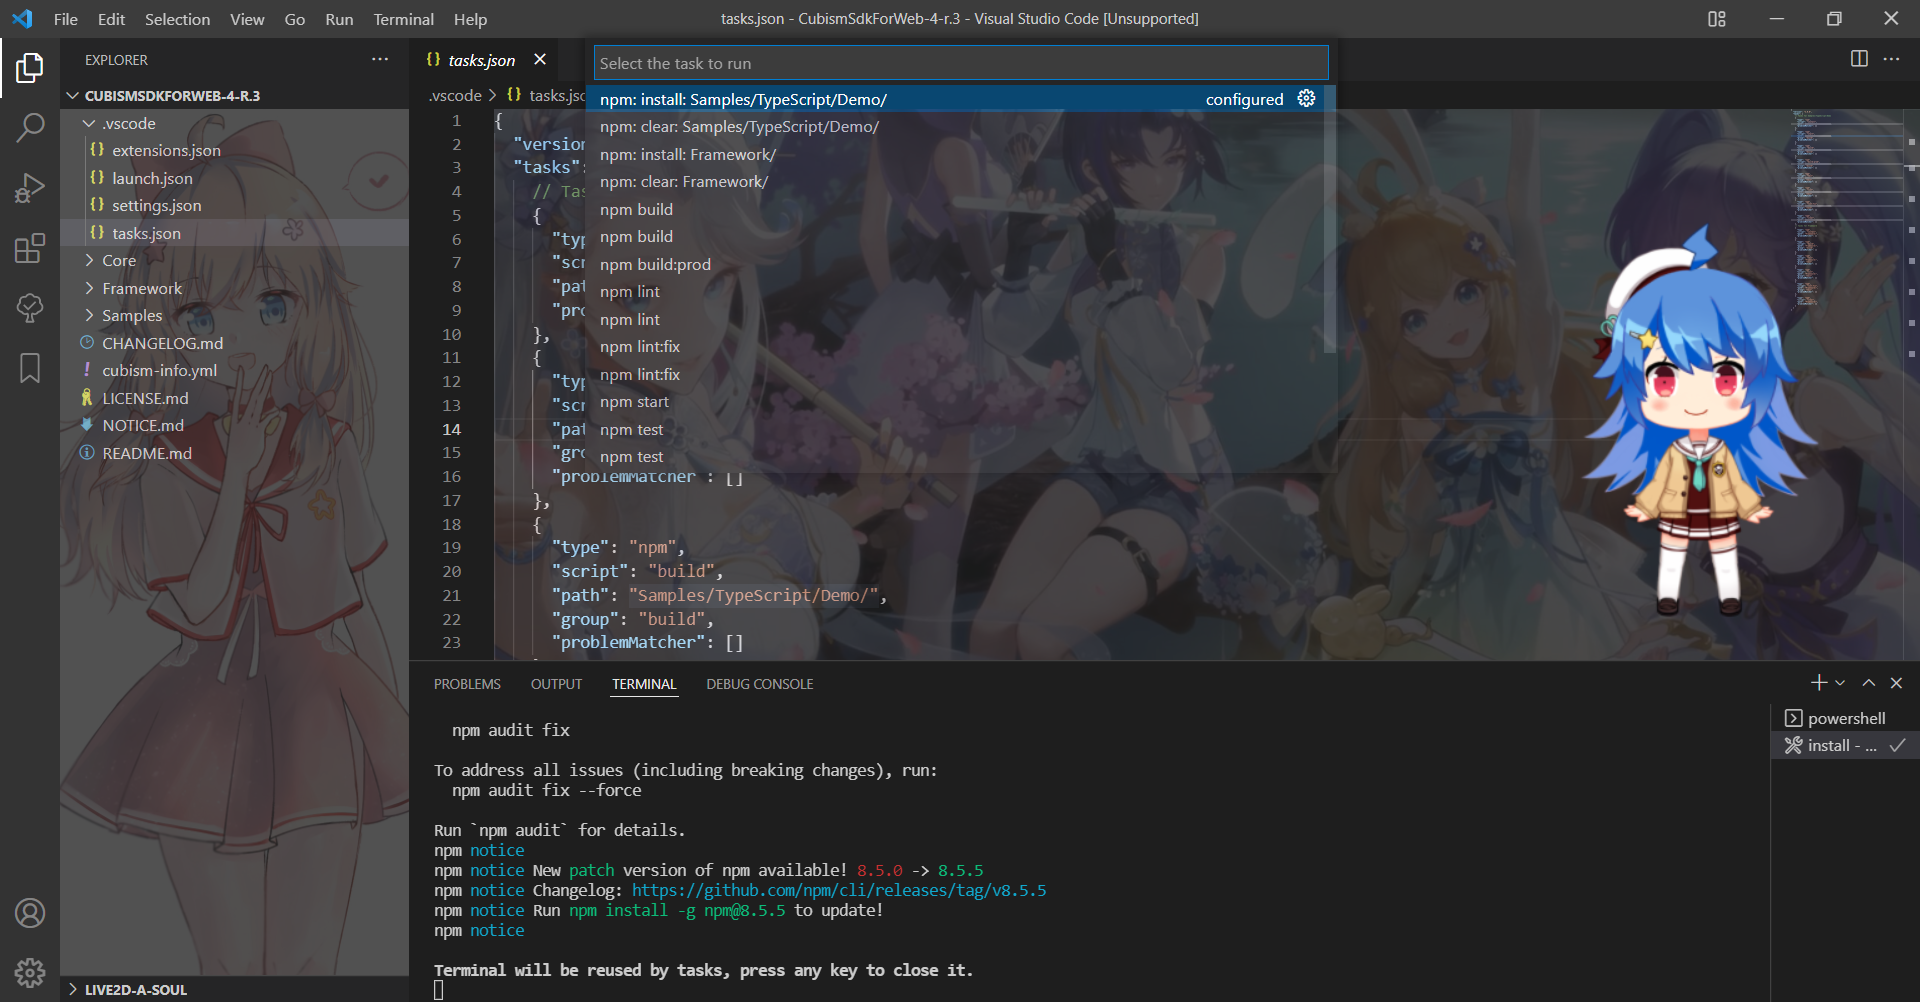Viewport: 1920px width, 1002px height.
Task: Maximize the terminal panel size
Action: click(x=1868, y=683)
